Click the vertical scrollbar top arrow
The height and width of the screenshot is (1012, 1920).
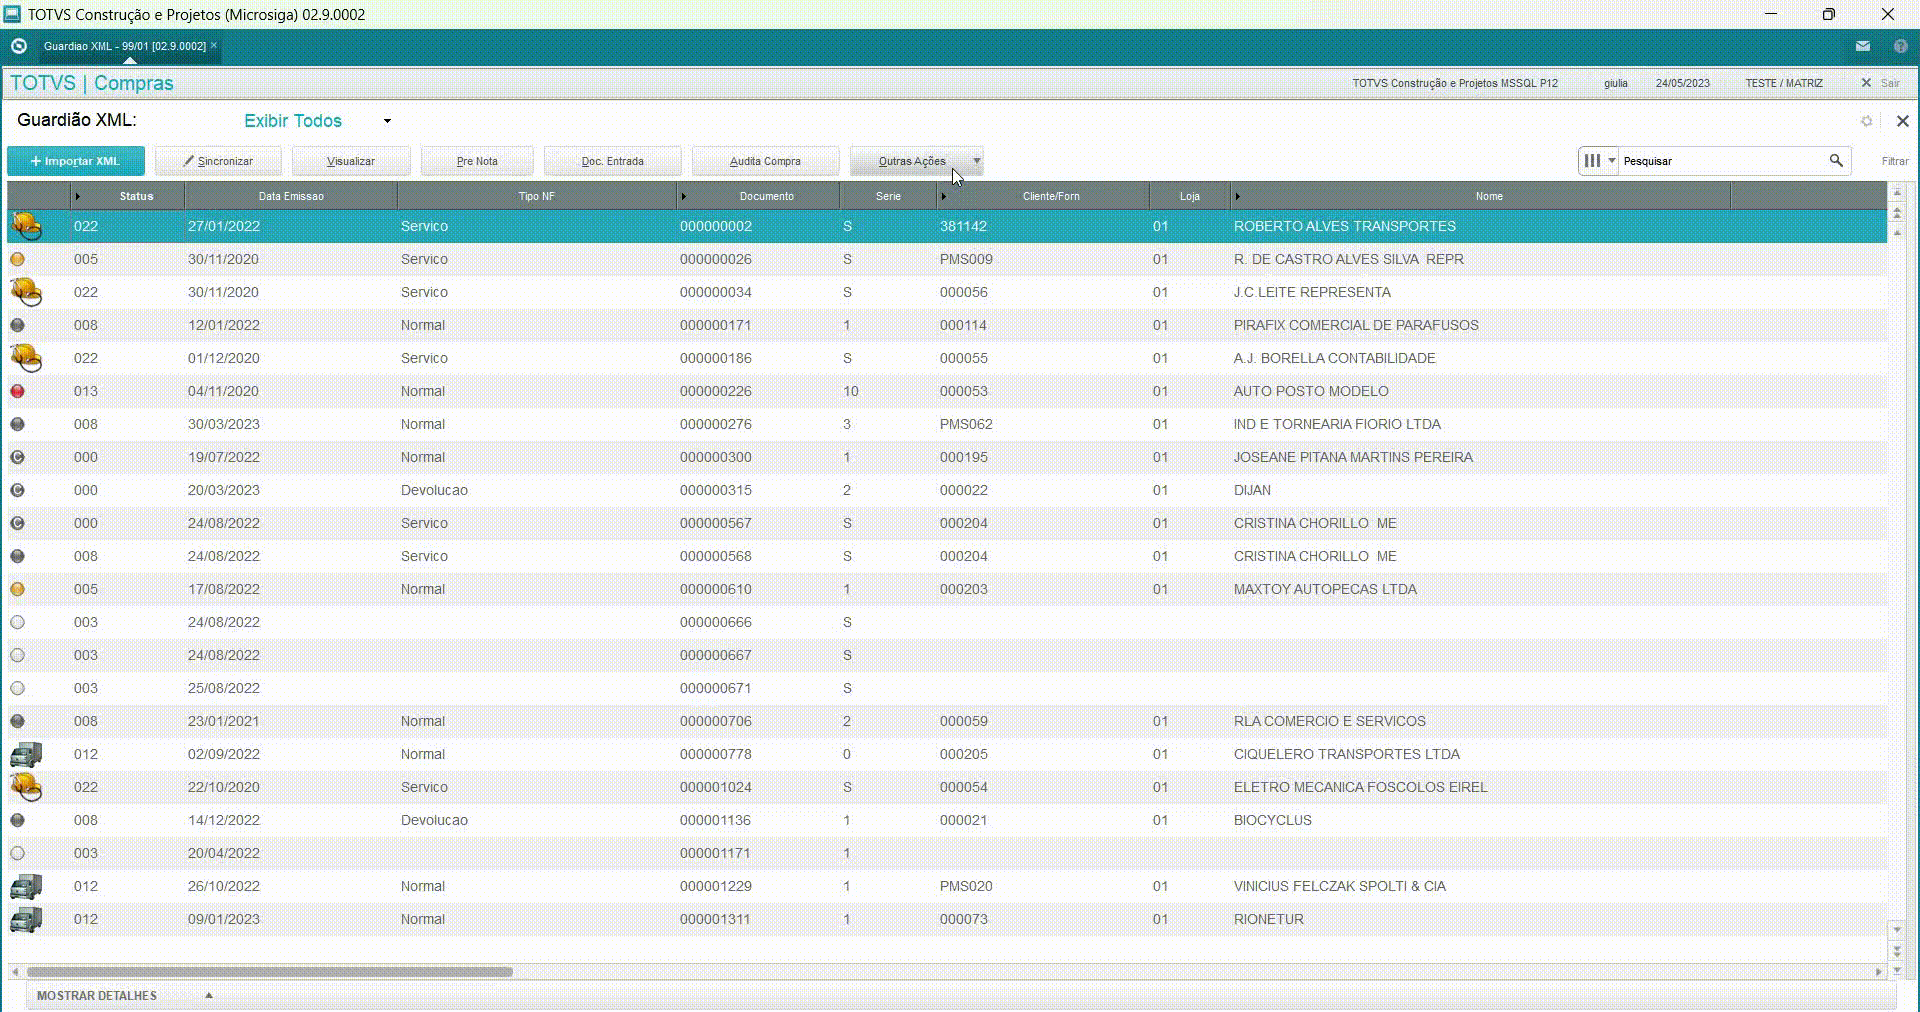pos(1897,191)
